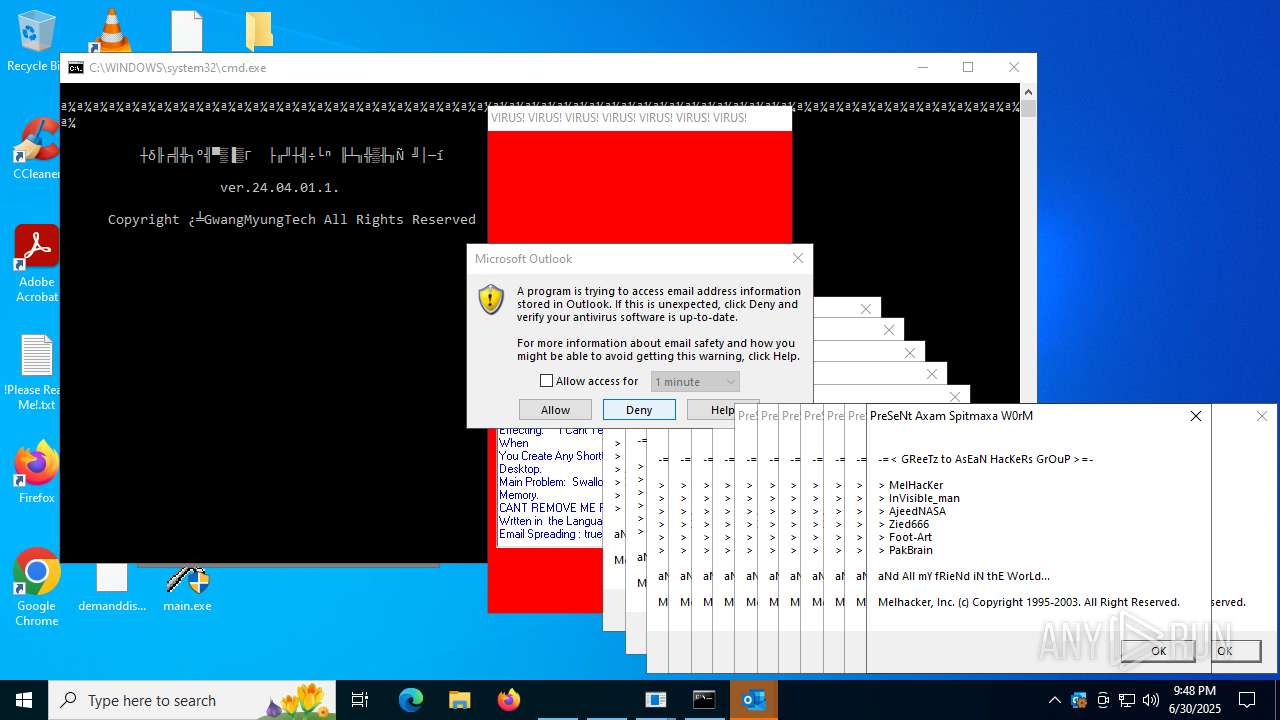This screenshot has width=1280, height=720.
Task: Click the ver.24.04.01.1. text in cmd
Action: (x=280, y=187)
